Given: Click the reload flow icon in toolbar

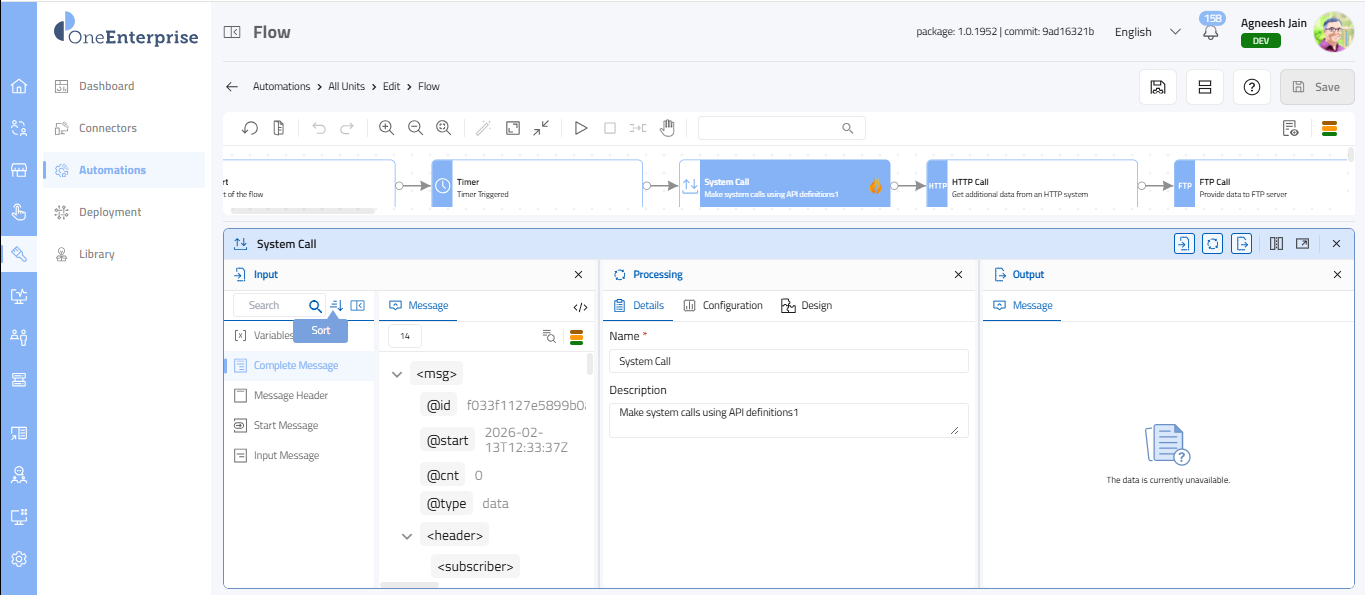Looking at the screenshot, I should [250, 128].
